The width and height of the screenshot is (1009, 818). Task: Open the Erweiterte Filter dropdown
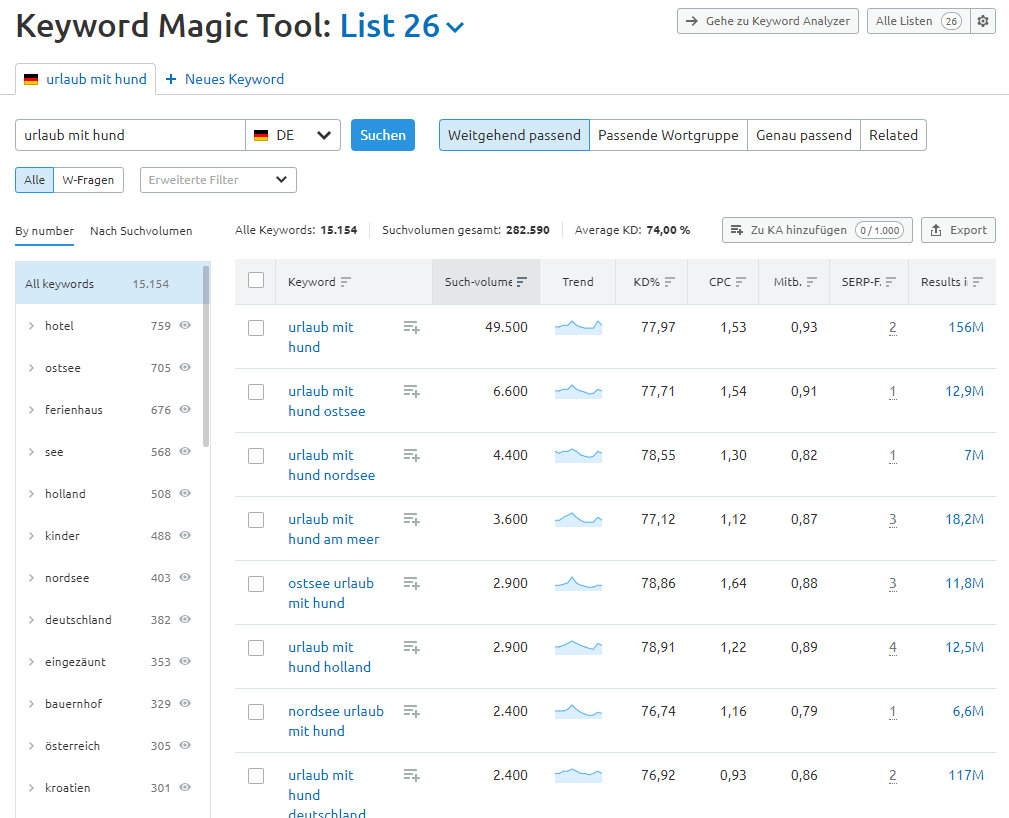click(x=218, y=180)
